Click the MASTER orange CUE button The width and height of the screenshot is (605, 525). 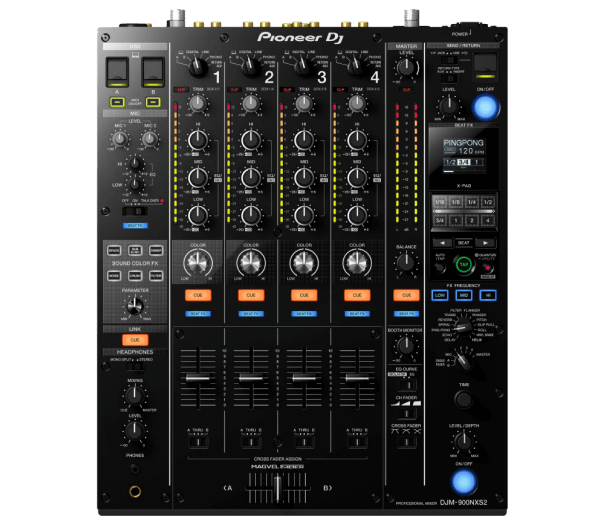point(406,295)
